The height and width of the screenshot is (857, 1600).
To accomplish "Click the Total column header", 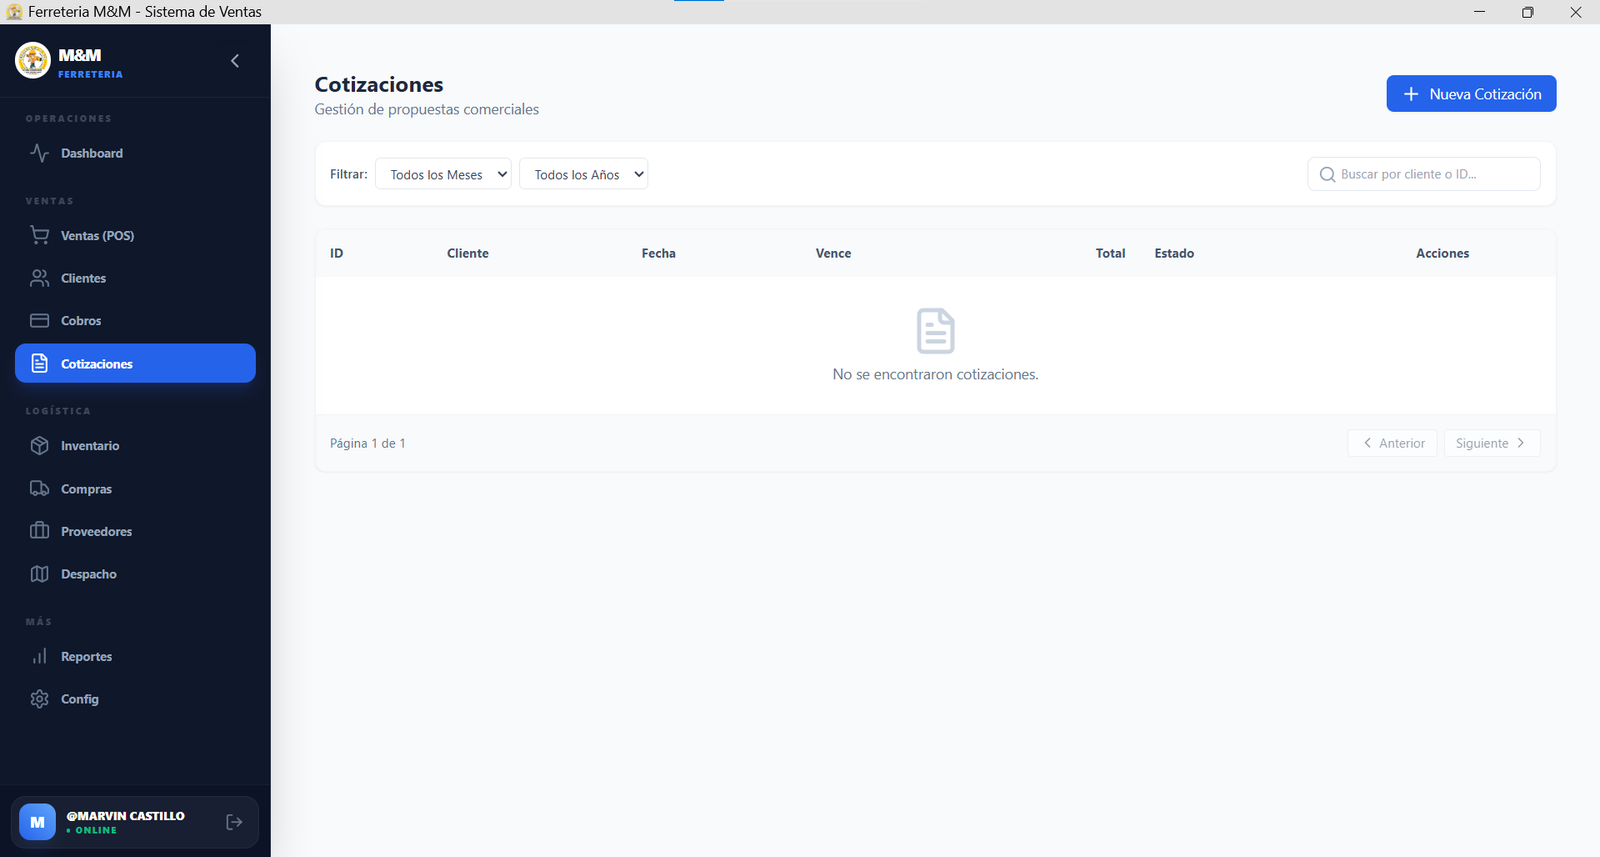I will coord(1110,253).
